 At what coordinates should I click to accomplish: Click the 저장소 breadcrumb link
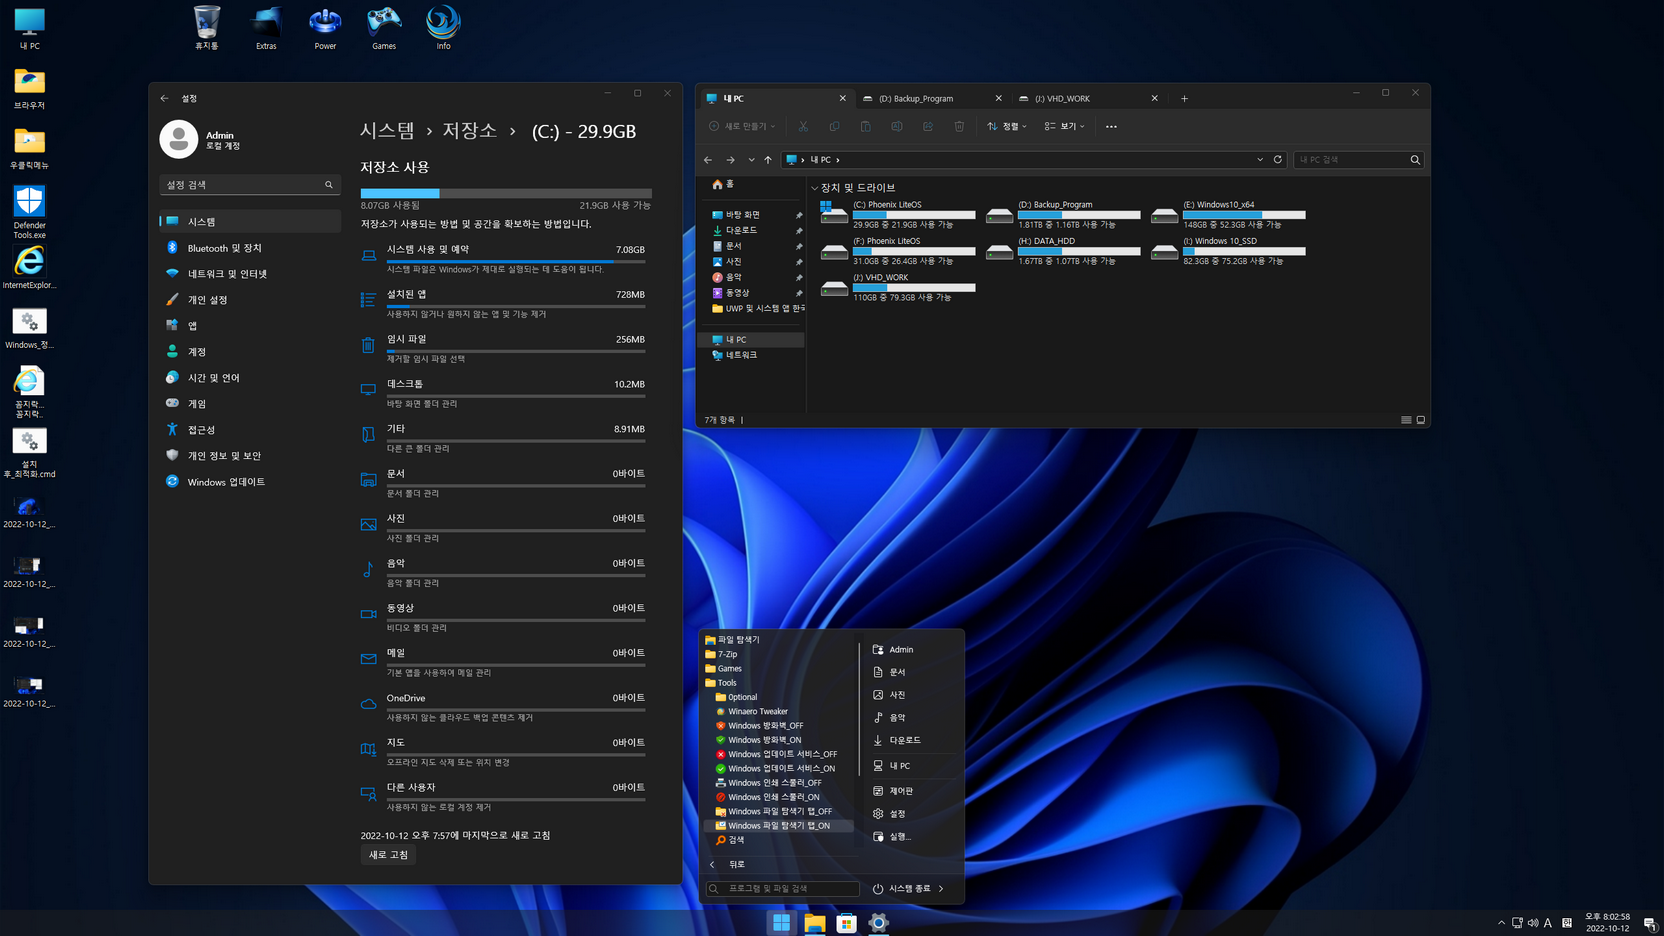(x=469, y=131)
